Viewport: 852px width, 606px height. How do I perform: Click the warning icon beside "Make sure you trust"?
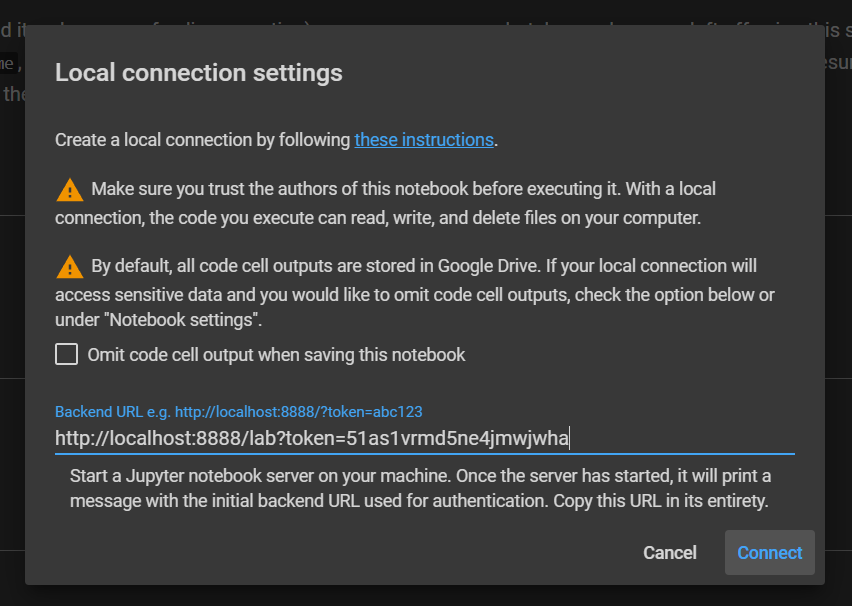click(69, 189)
